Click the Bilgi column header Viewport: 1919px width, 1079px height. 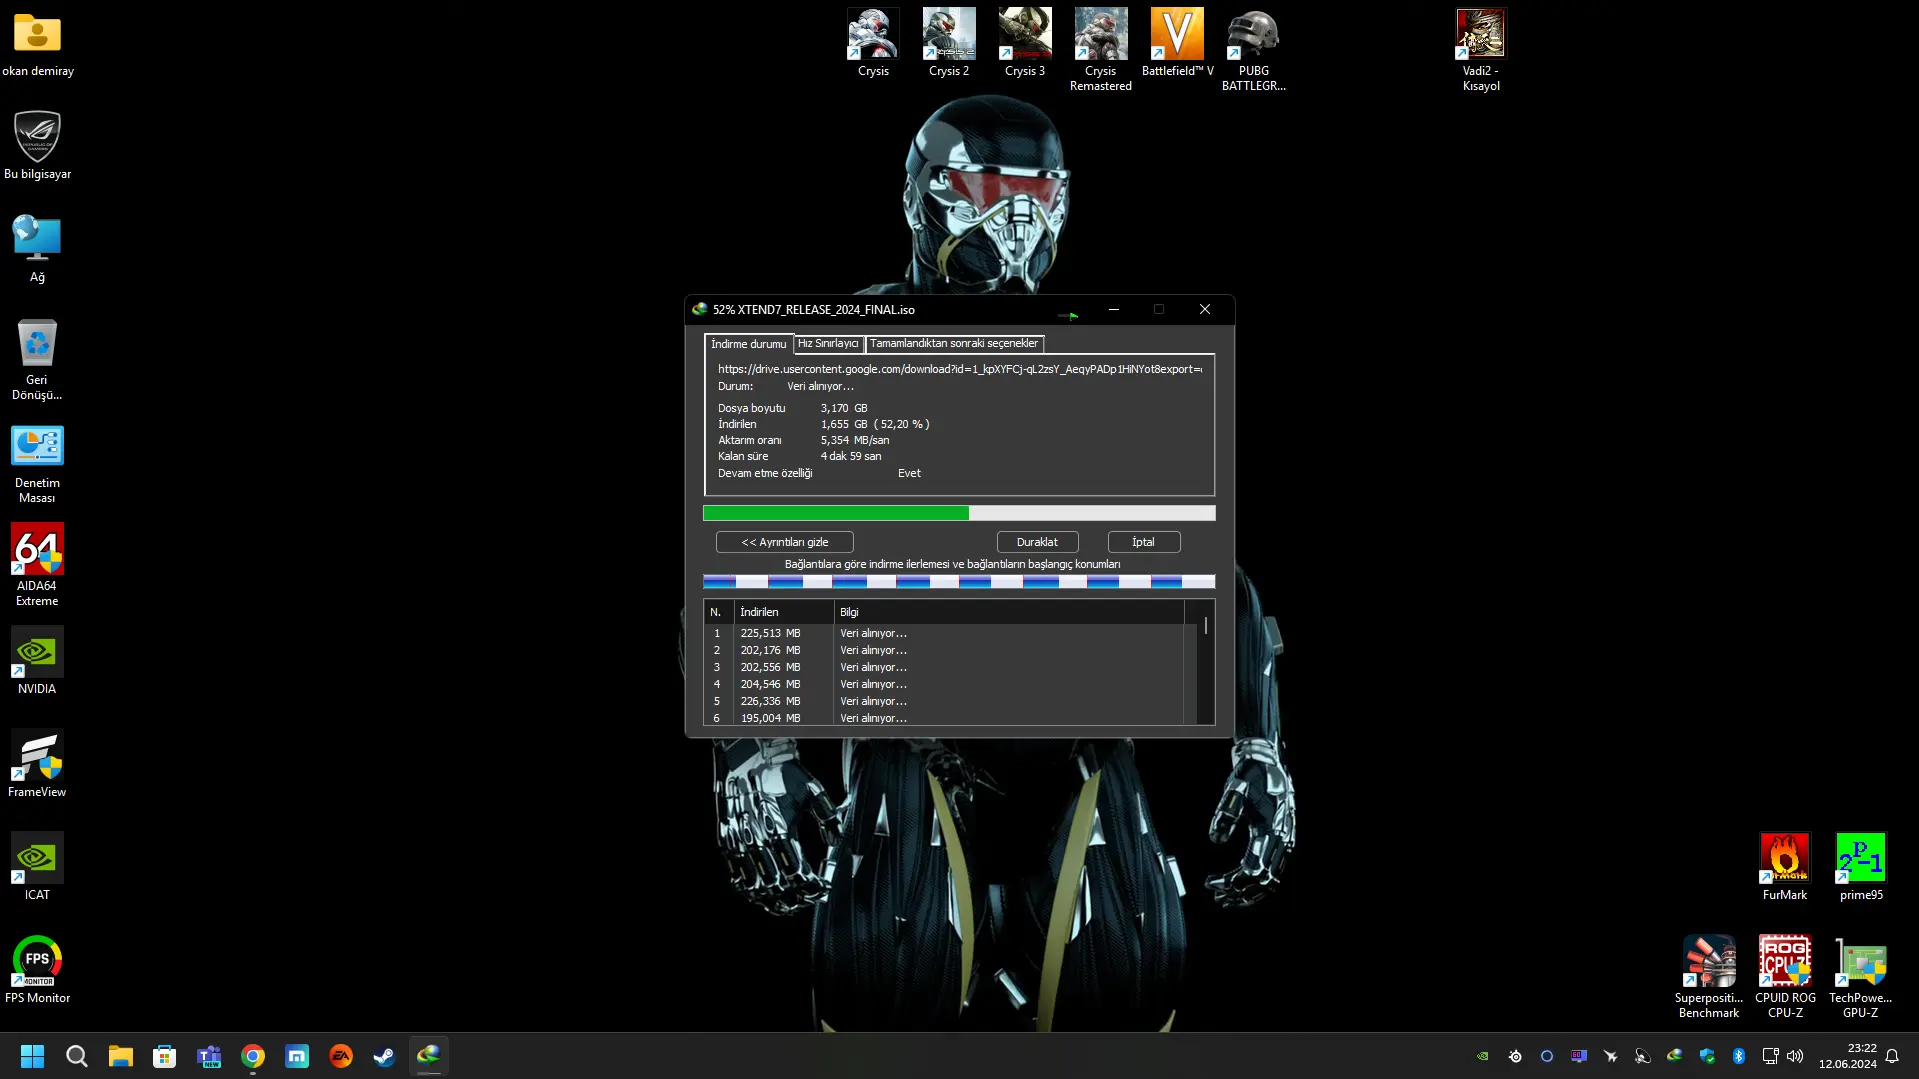pyautogui.click(x=1009, y=612)
